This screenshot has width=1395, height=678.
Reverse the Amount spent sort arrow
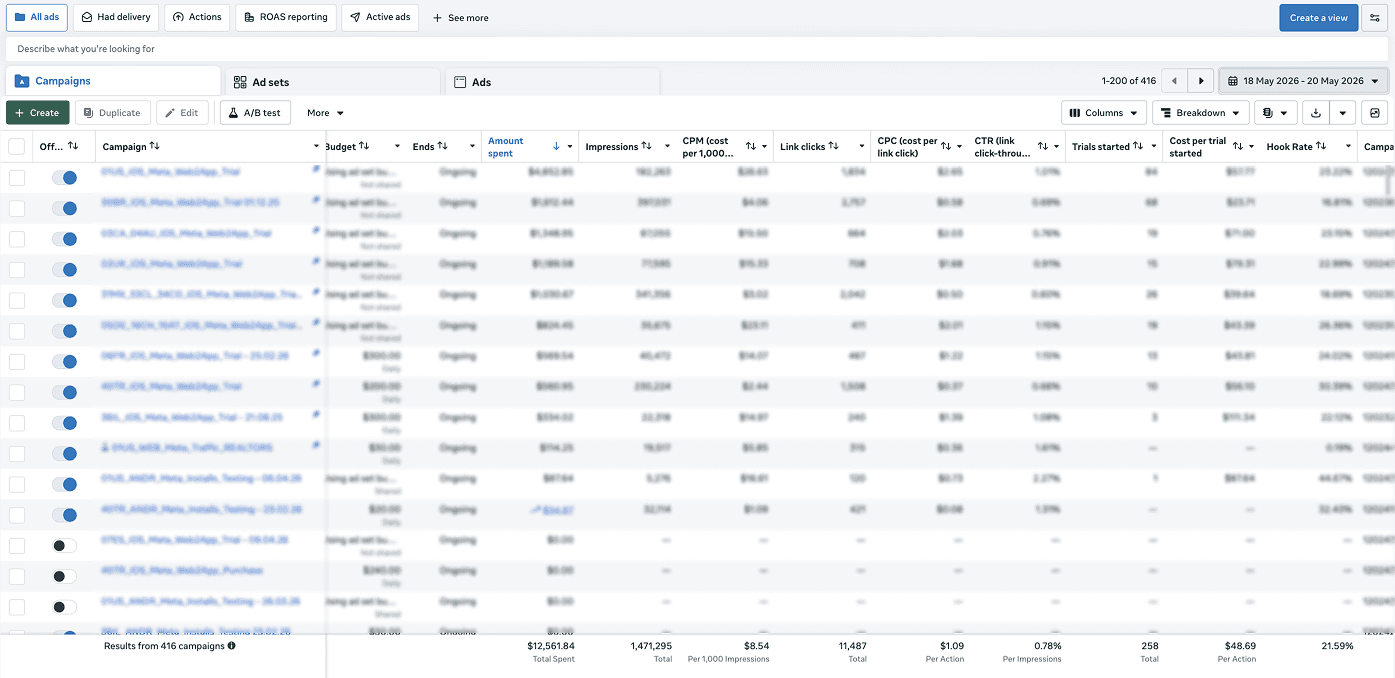pos(556,147)
